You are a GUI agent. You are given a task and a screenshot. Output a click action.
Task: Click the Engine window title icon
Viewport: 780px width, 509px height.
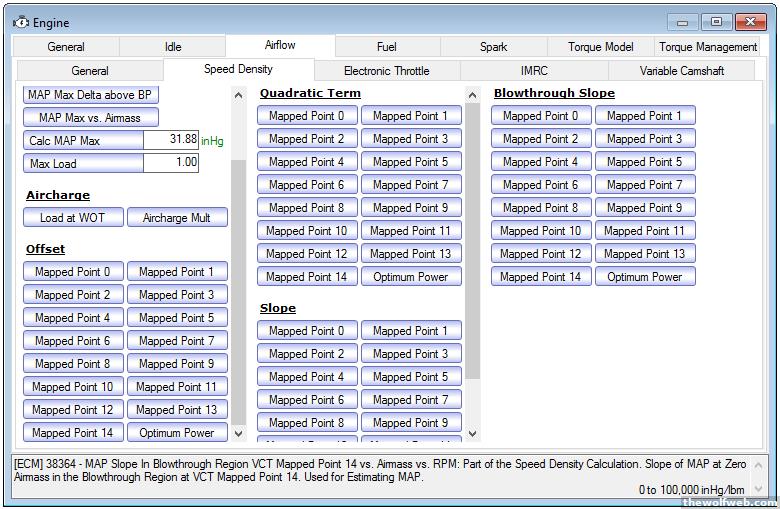click(21, 22)
